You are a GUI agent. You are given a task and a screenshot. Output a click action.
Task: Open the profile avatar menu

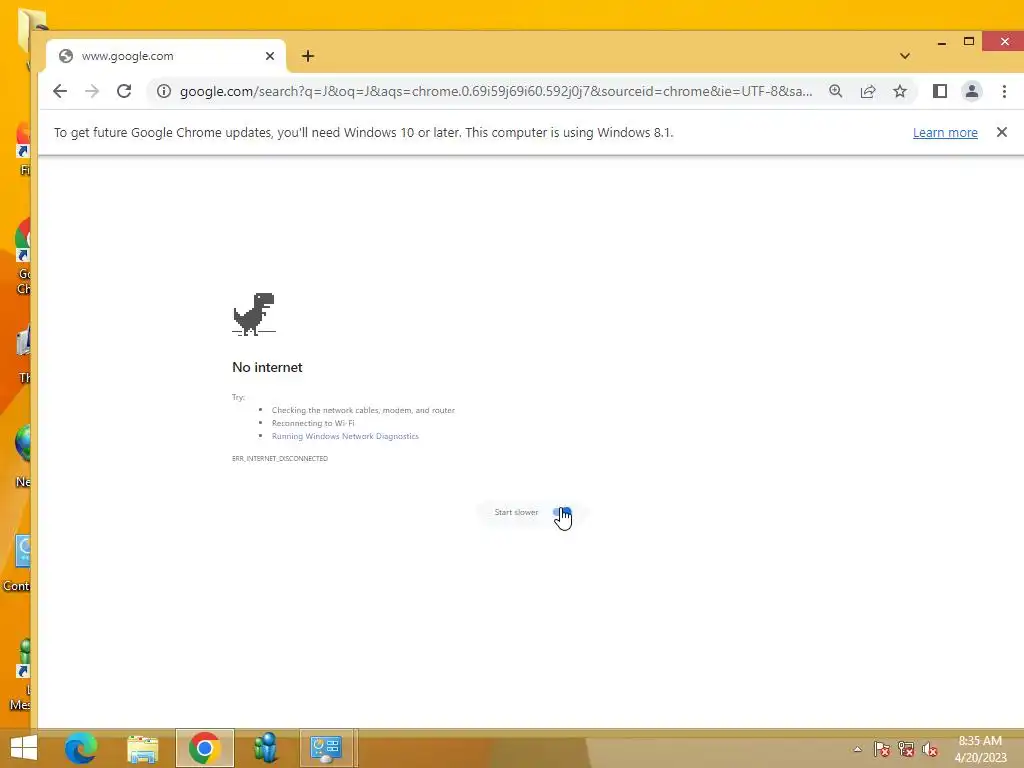(x=972, y=91)
